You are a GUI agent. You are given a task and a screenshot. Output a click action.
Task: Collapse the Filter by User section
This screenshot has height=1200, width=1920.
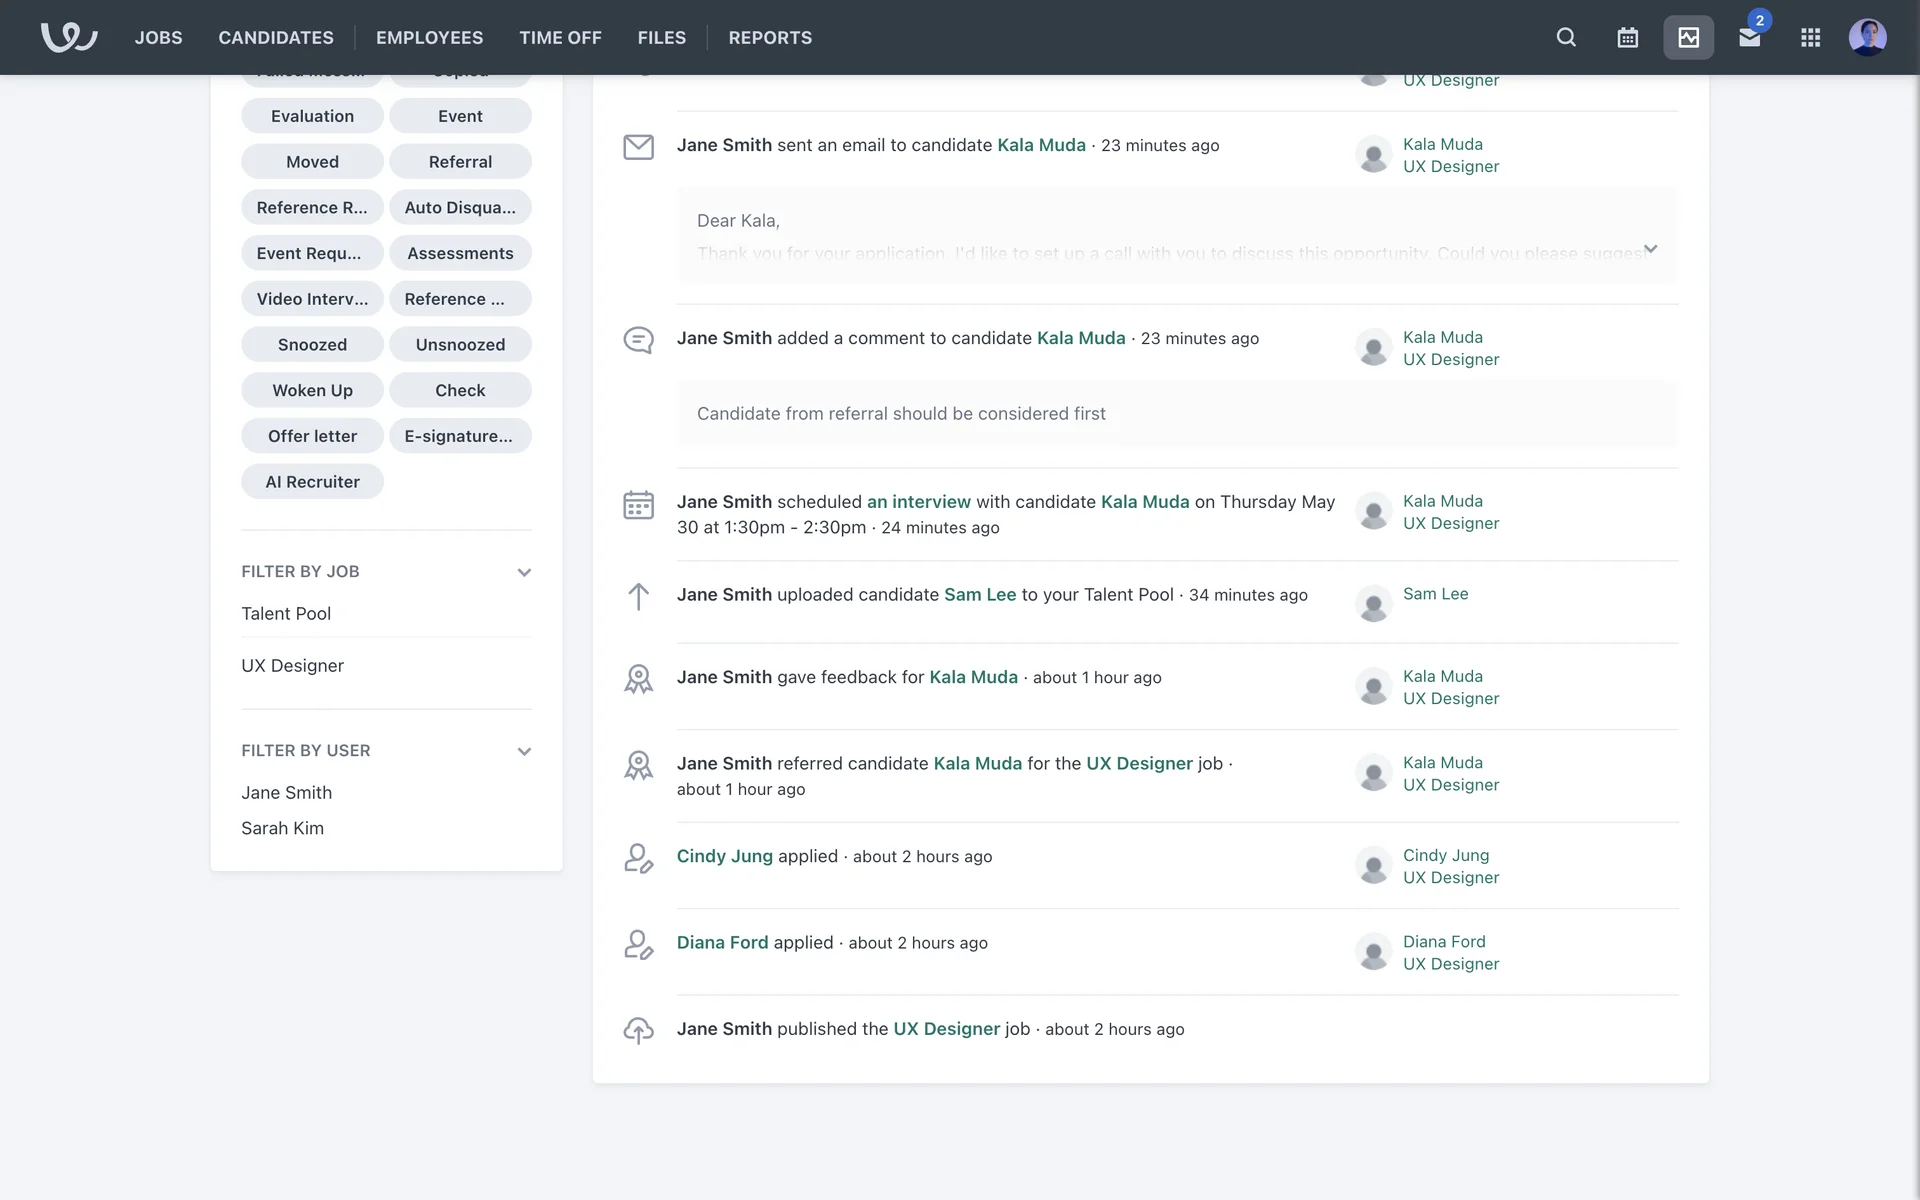click(524, 751)
